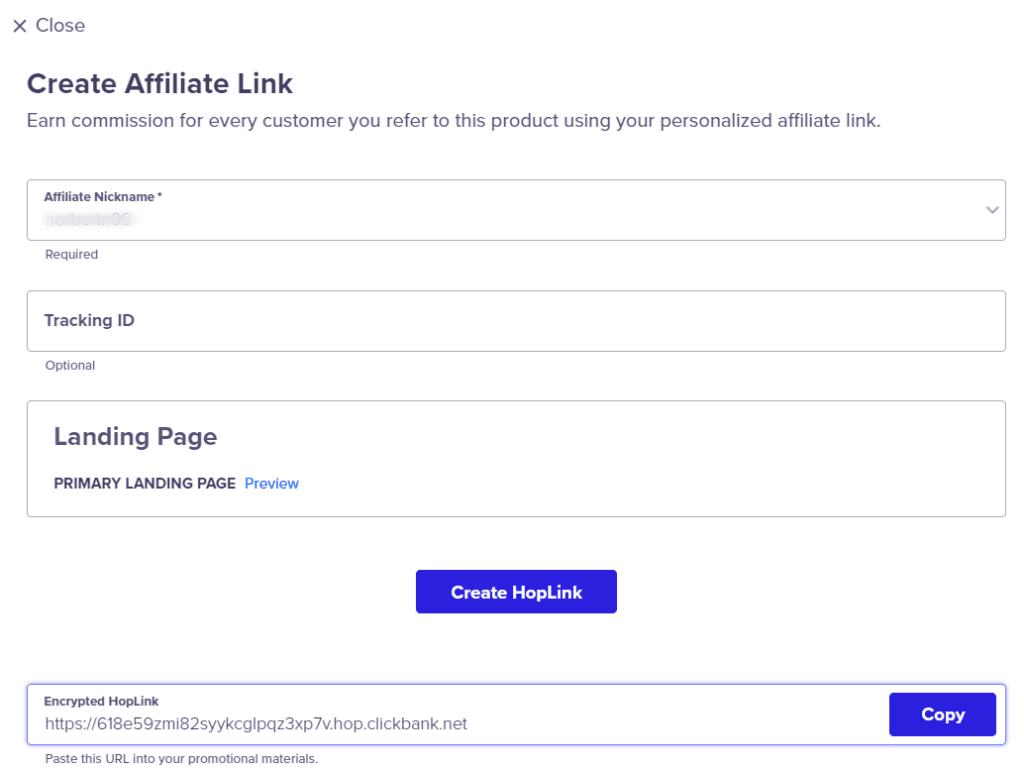Open the landing page Preview link
Image resolution: width=1024 pixels, height=768 pixels.
point(271,483)
